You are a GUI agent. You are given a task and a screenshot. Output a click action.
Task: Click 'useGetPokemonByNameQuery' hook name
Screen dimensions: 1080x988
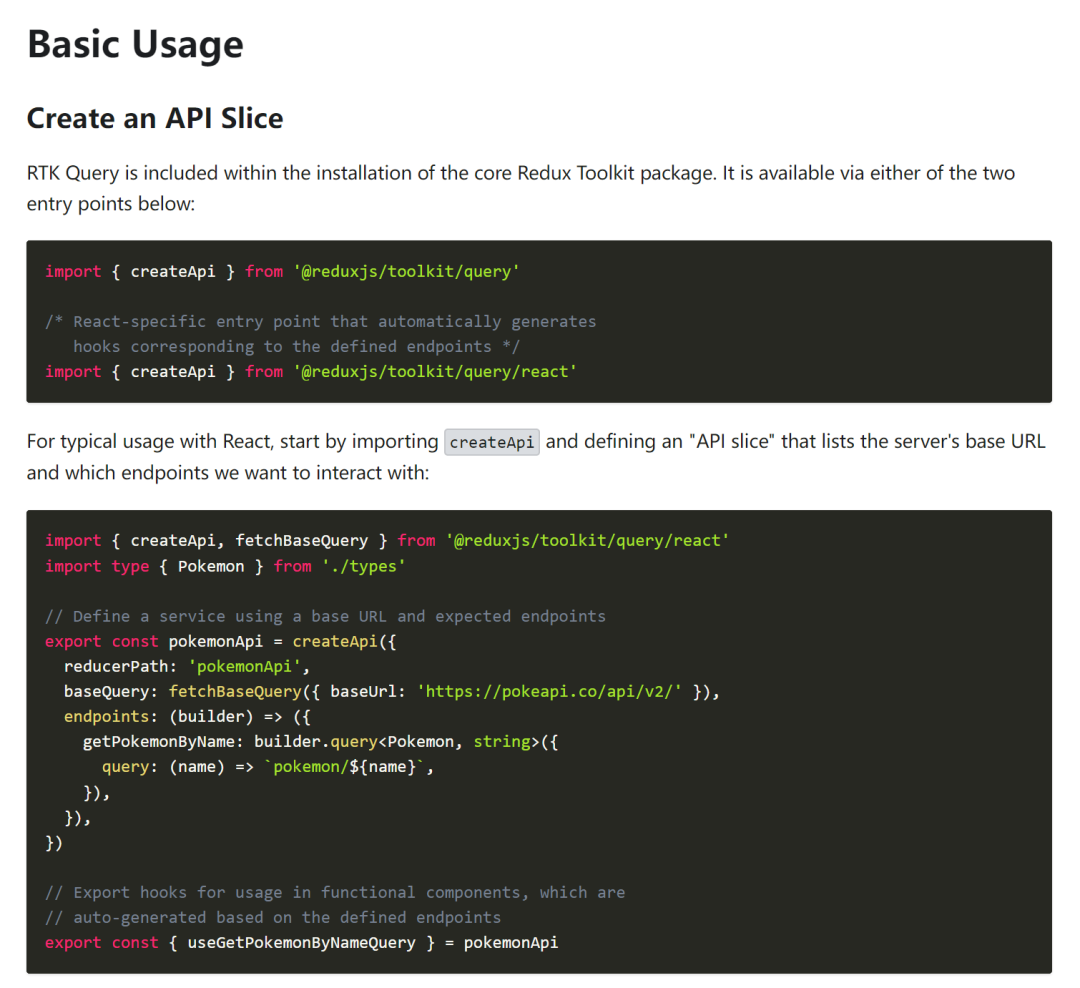(302, 943)
